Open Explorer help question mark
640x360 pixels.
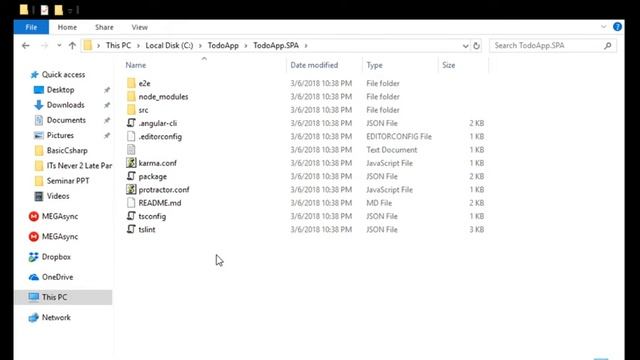(x=617, y=27)
